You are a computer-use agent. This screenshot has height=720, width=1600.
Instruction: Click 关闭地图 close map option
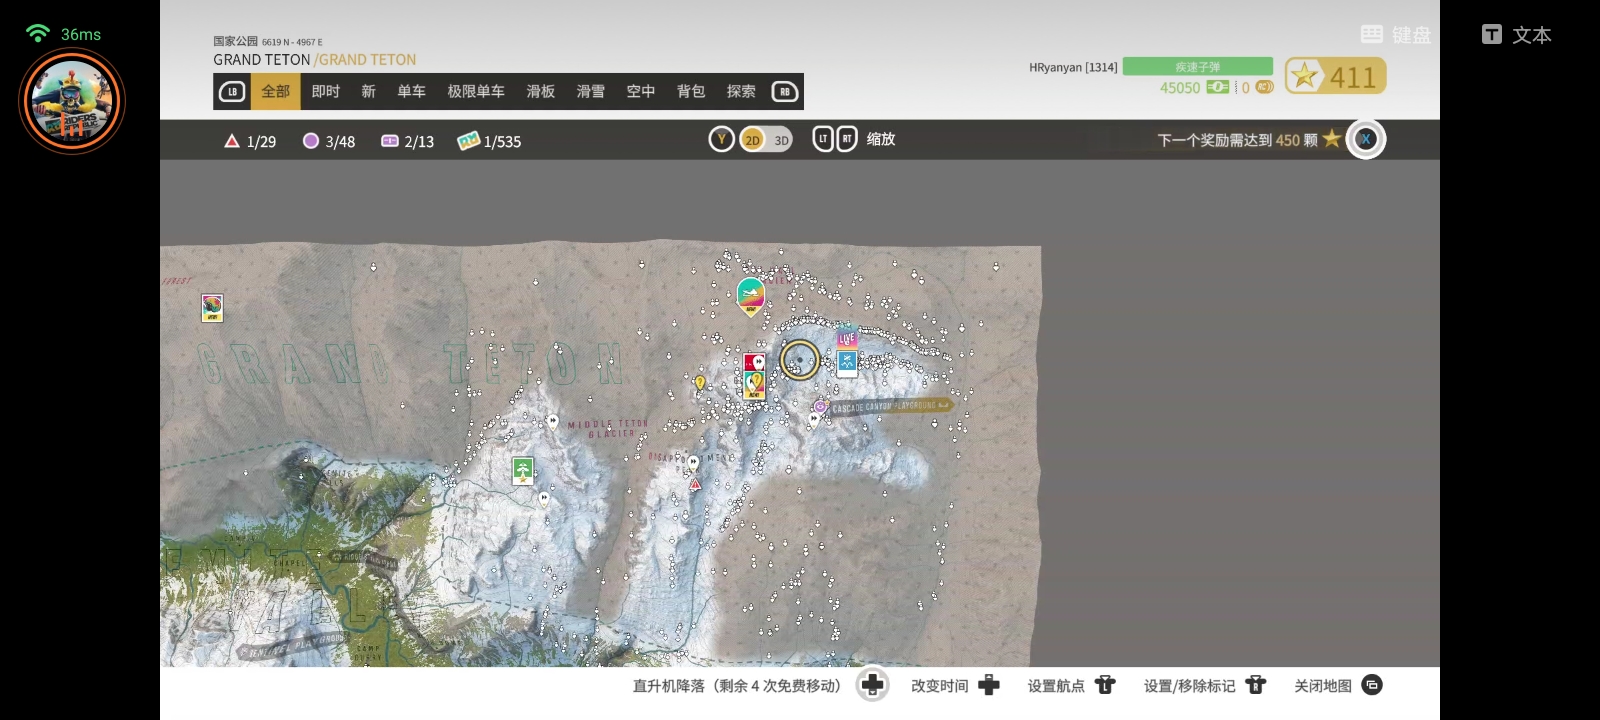[x=1323, y=686]
